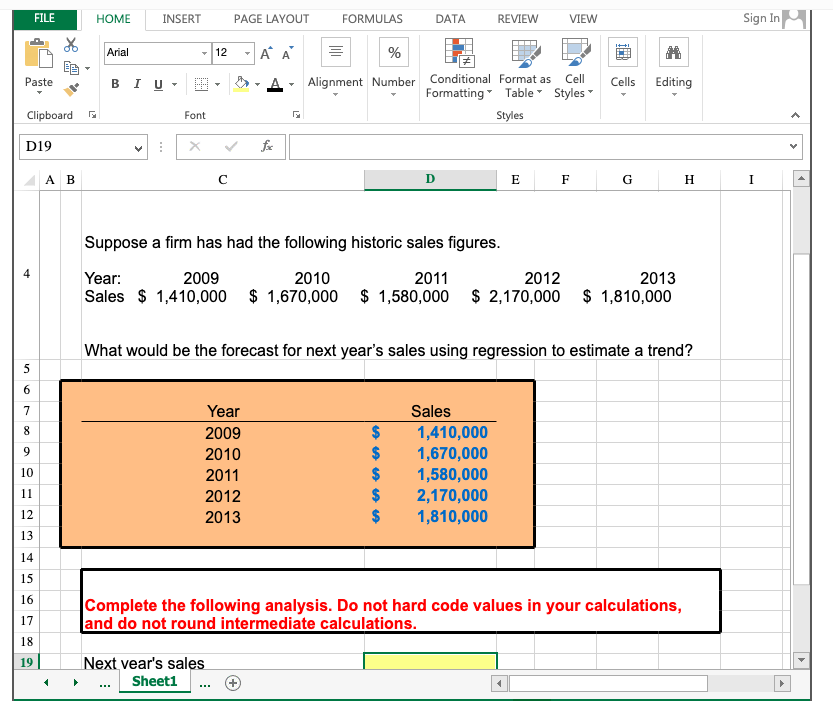Toggle underline formatting on

[159, 84]
